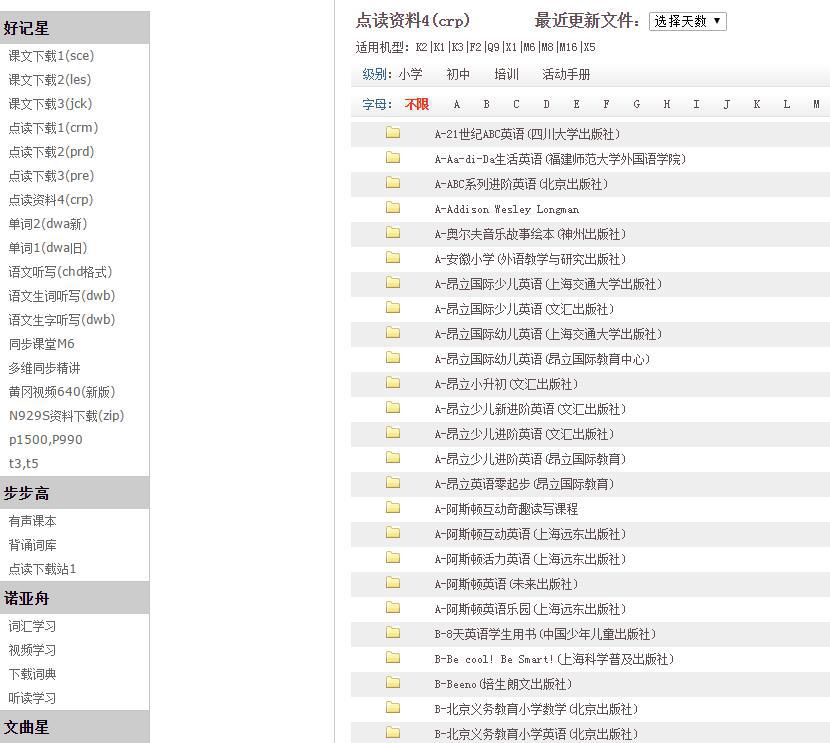Filter by level 初中

tap(458, 74)
